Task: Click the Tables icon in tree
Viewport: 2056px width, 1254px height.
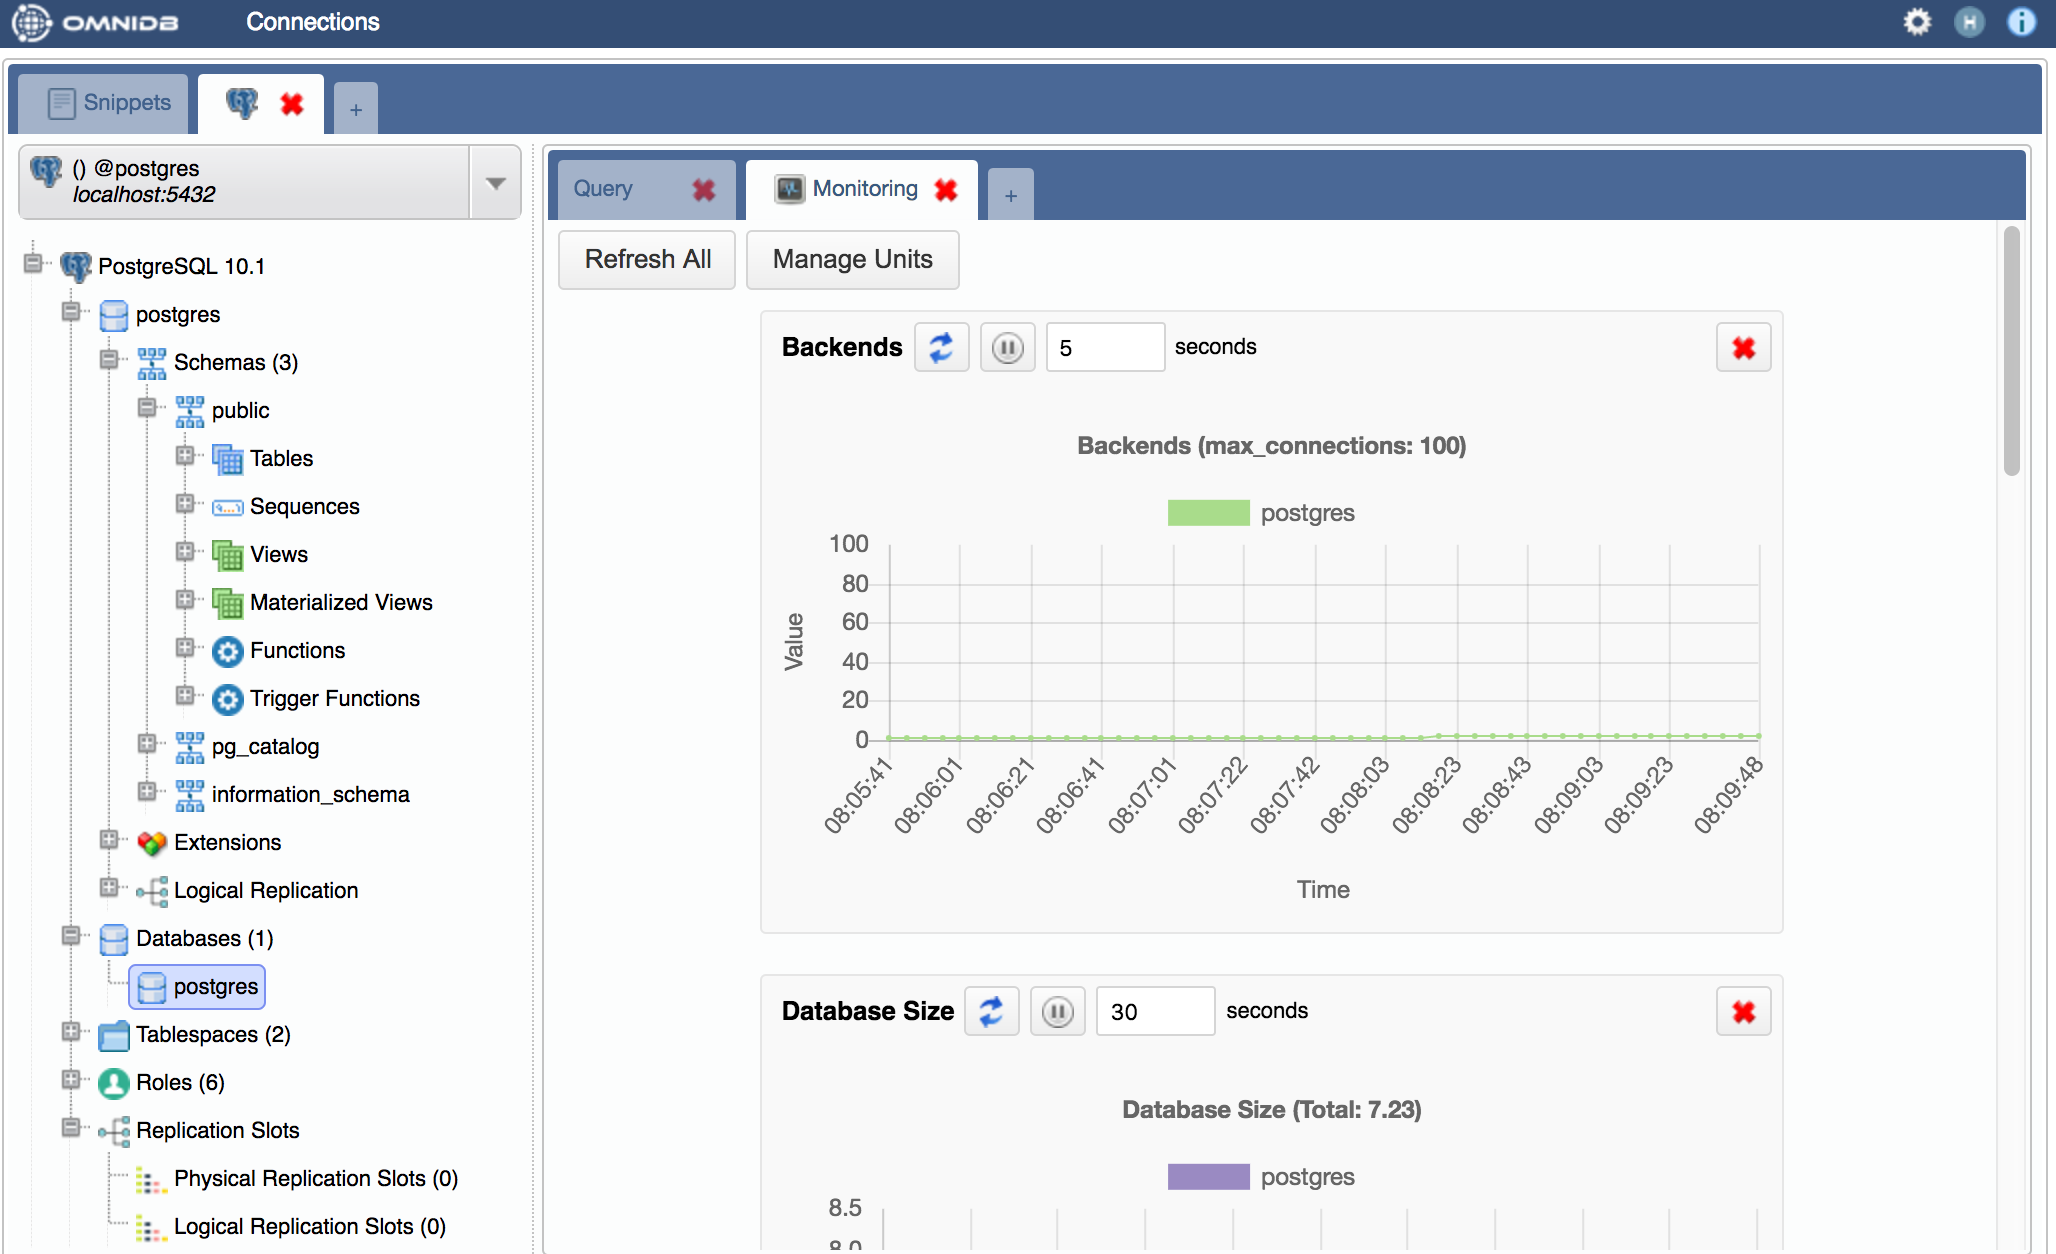Action: coord(228,459)
